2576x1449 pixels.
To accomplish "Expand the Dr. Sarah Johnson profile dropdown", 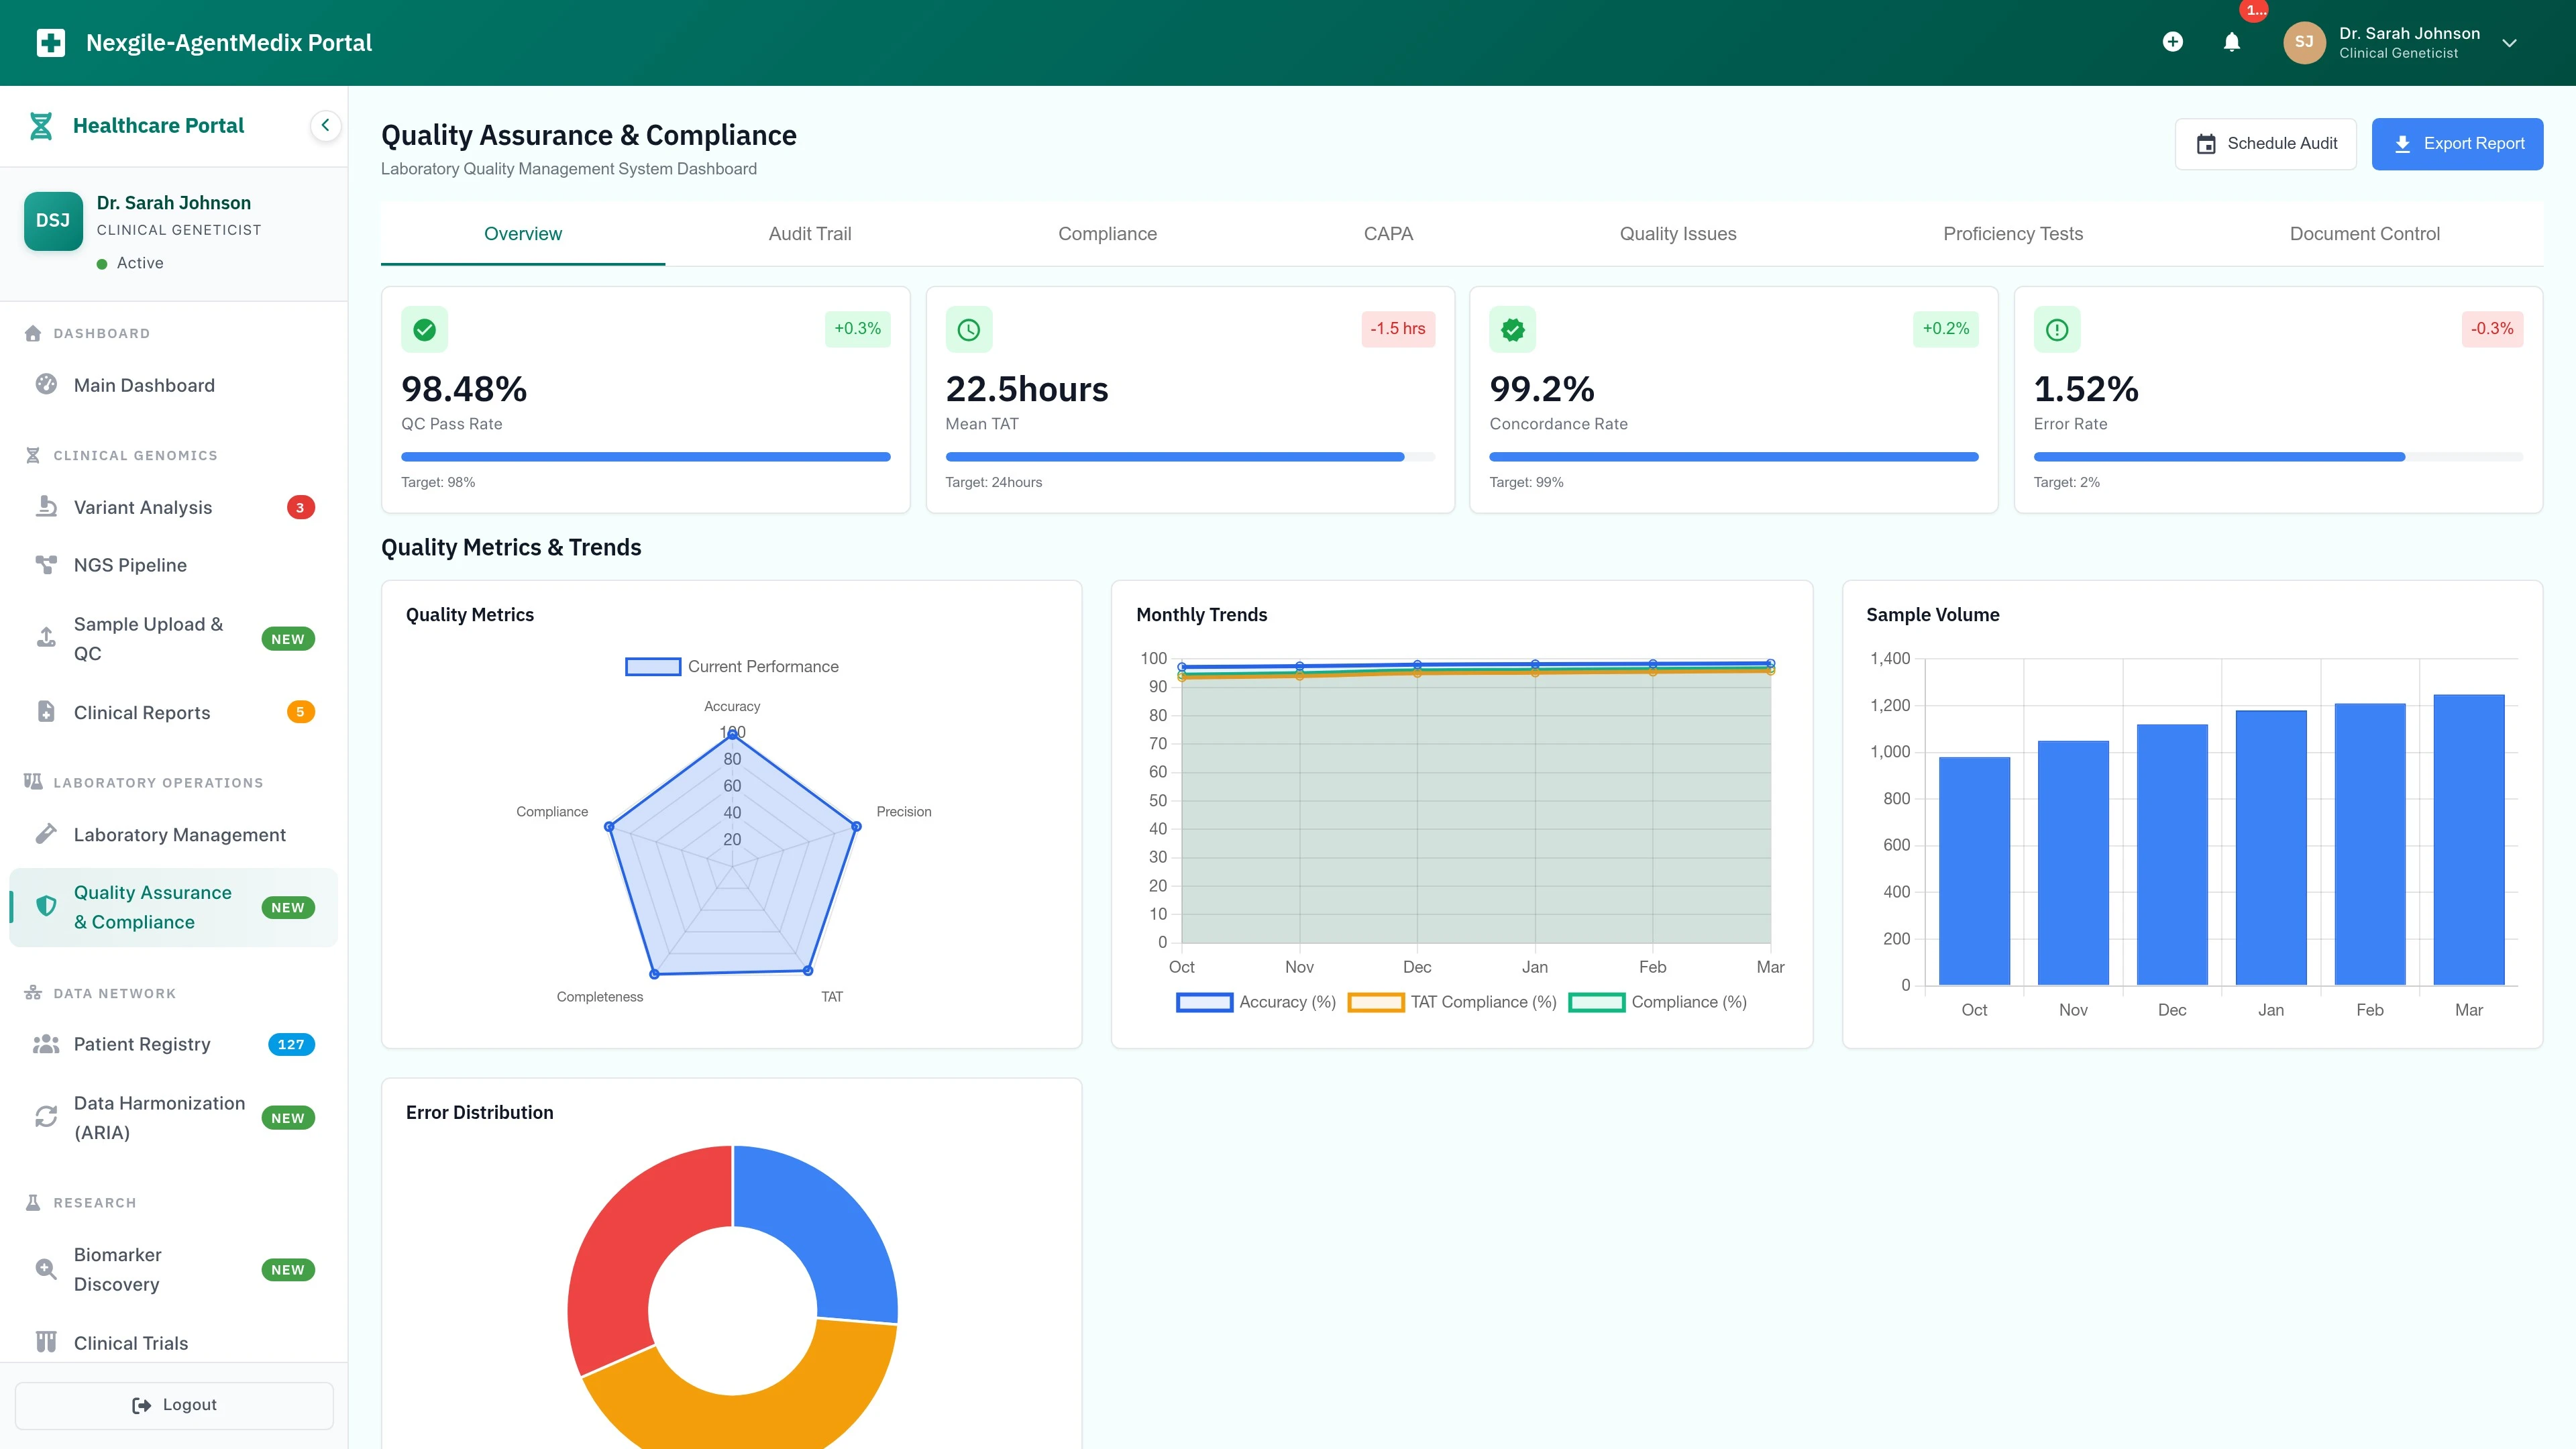I will (x=2510, y=42).
